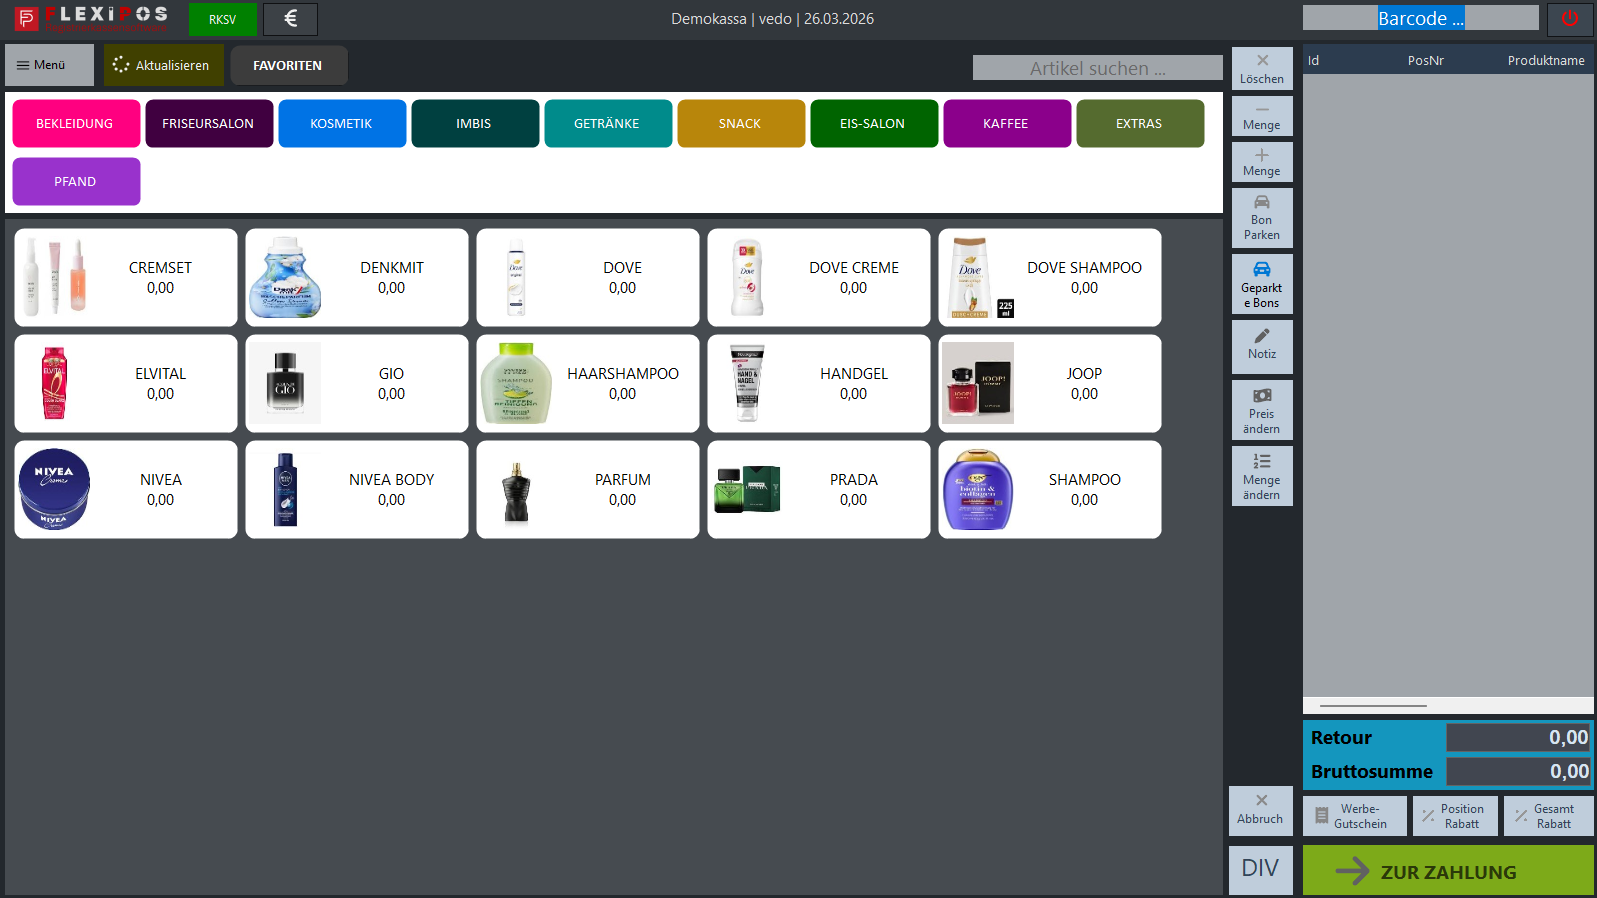
Task: Add a note with Notiz pencil
Action: coord(1262,346)
